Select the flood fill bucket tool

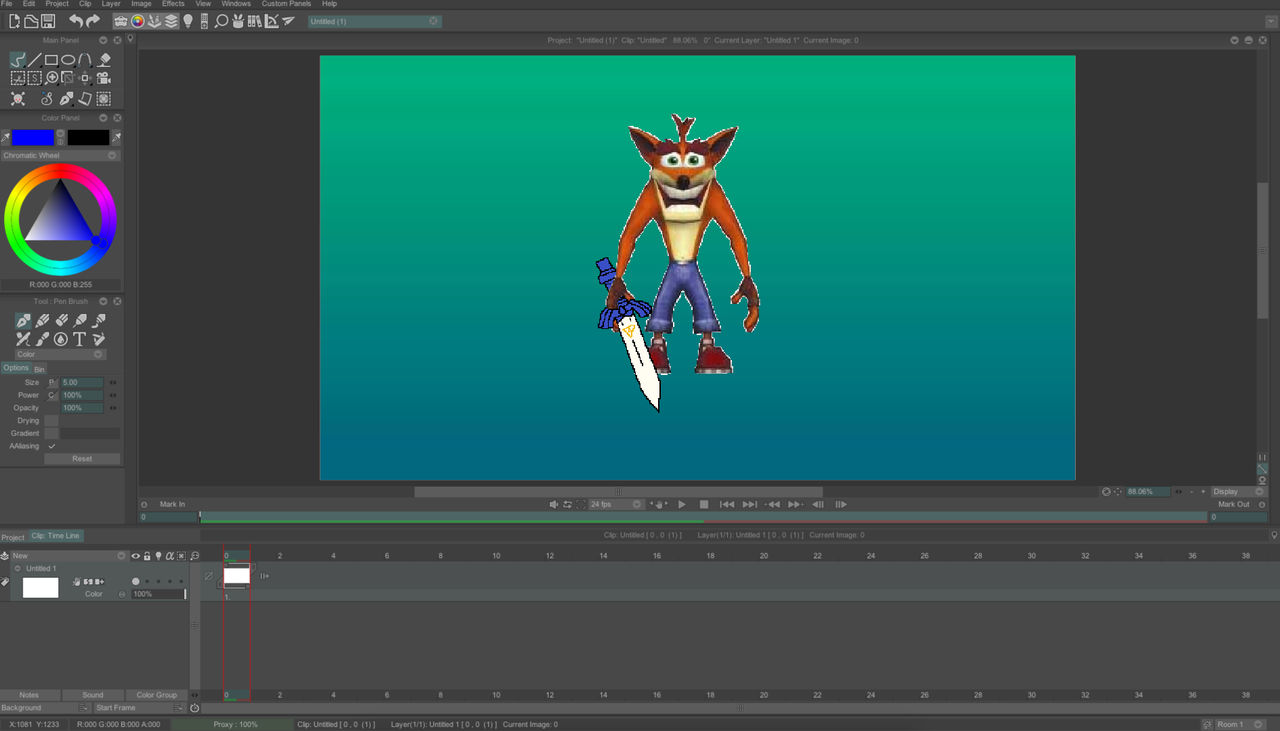click(x=104, y=60)
